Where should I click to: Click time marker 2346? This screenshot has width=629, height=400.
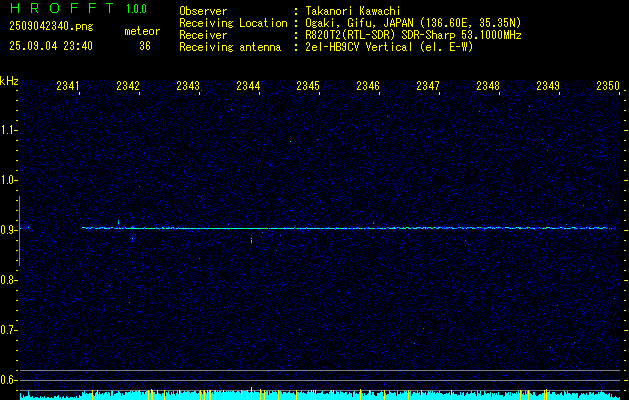coord(368,85)
